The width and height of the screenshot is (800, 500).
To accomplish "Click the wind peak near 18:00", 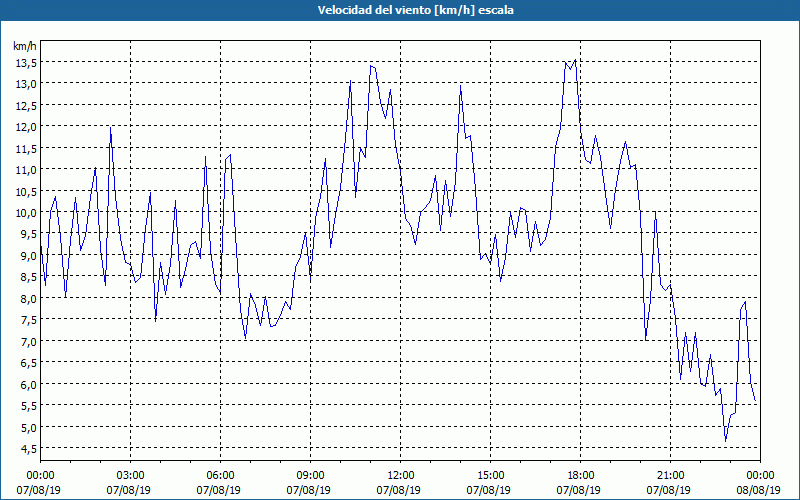I will coord(575,60).
